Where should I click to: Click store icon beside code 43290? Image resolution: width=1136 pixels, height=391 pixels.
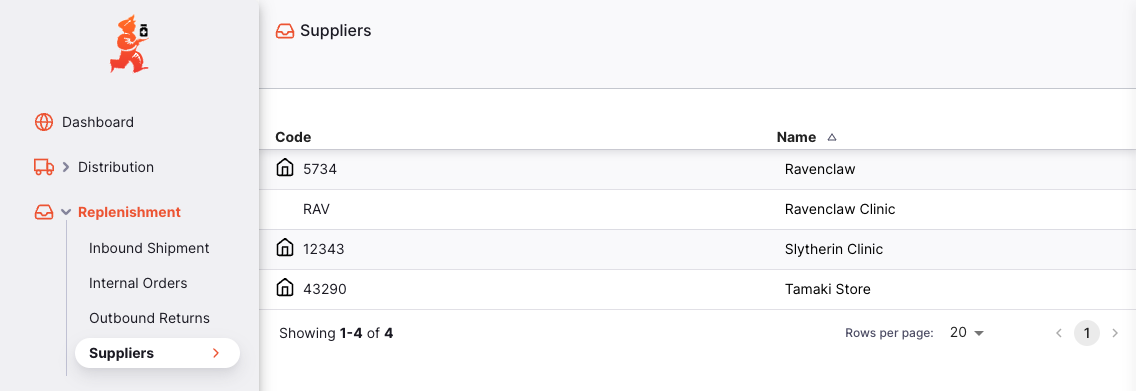point(285,287)
